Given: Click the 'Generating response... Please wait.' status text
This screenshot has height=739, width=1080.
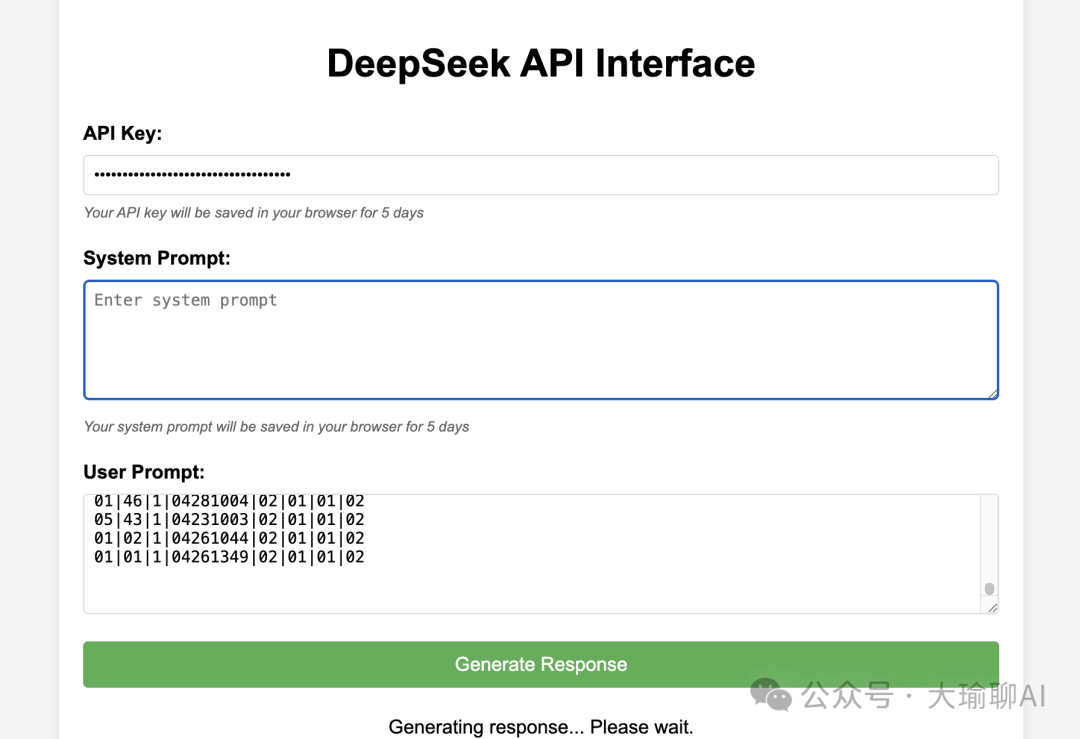Looking at the screenshot, I should 541,727.
